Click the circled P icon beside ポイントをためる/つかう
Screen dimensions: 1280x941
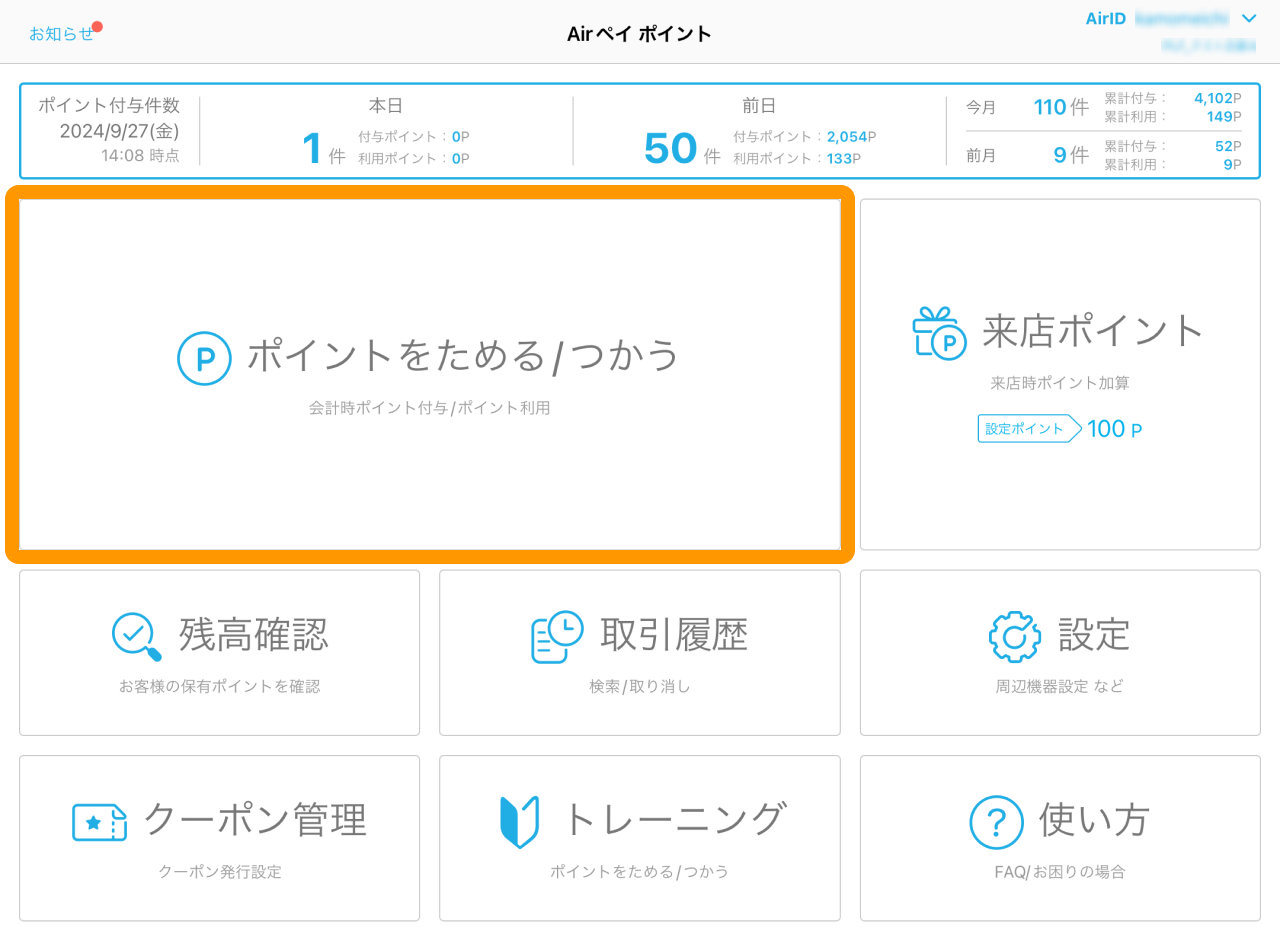[x=204, y=358]
